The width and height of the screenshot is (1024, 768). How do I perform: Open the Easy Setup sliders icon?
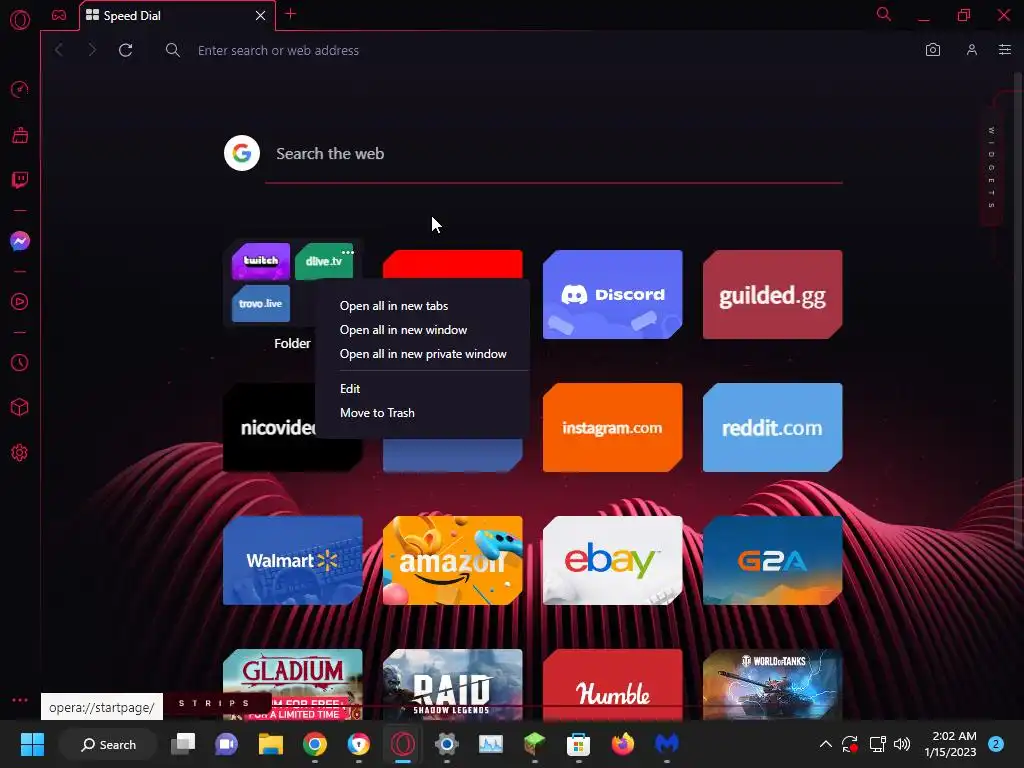1005,50
